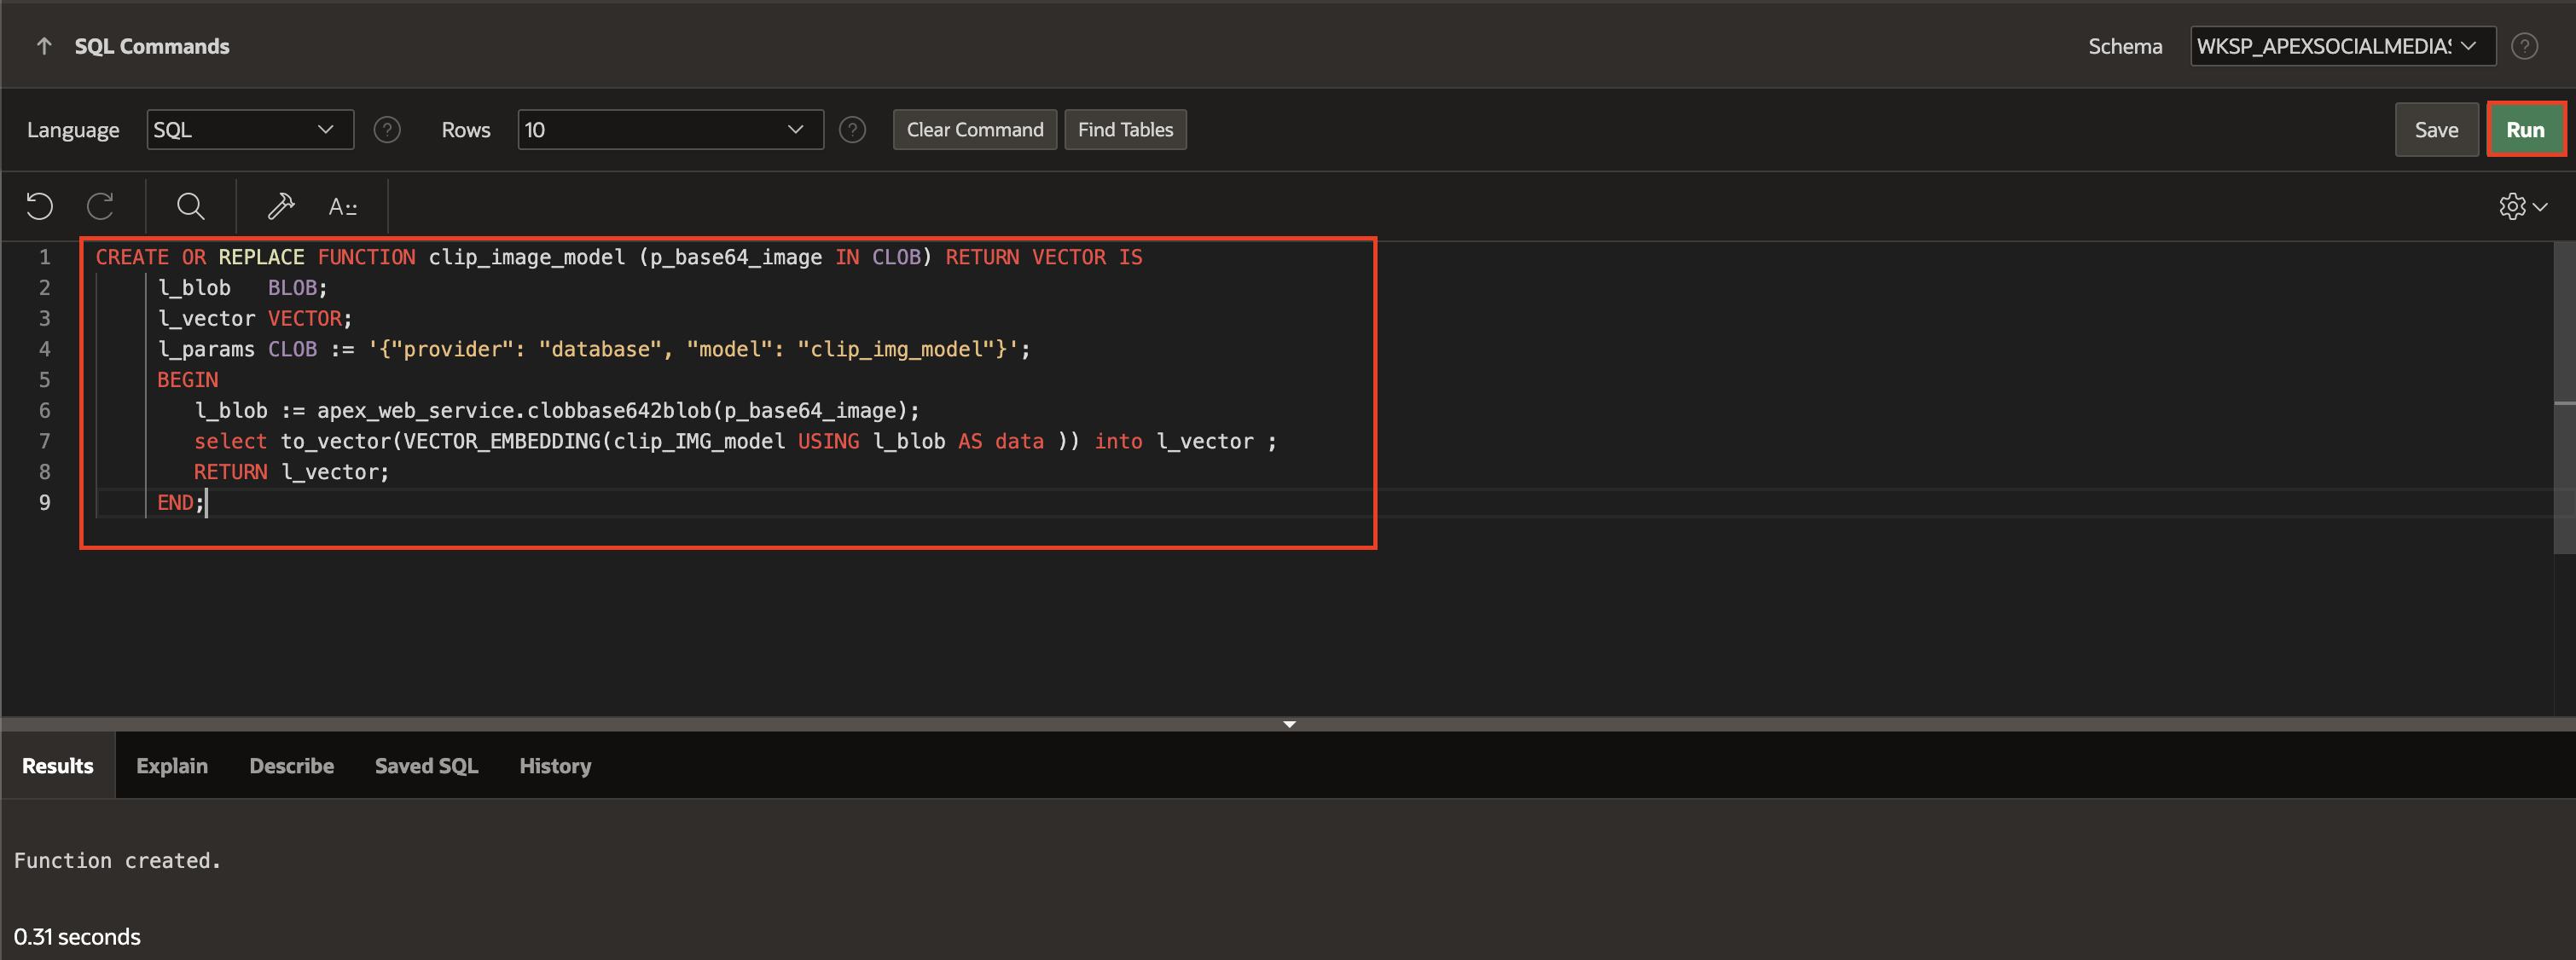Open the Schema WKSP_APEXSOCIALMEDIA dropdown
The image size is (2576, 960).
[2341, 46]
